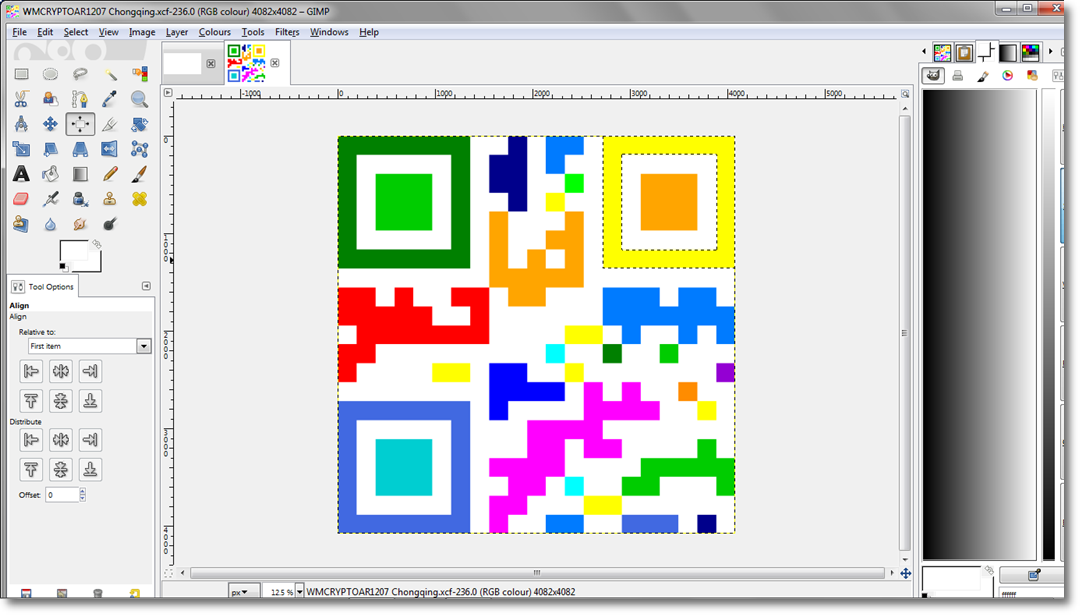Select the Select by Colour tool
The width and height of the screenshot is (1080, 615).
click(x=139, y=74)
